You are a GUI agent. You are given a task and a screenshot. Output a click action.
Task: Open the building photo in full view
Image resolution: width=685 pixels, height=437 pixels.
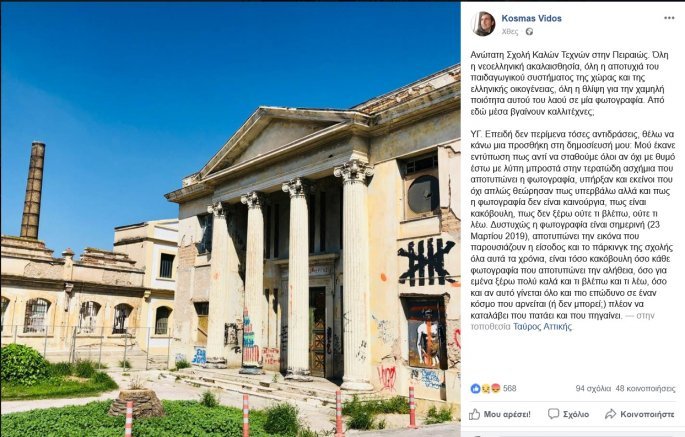point(230,218)
